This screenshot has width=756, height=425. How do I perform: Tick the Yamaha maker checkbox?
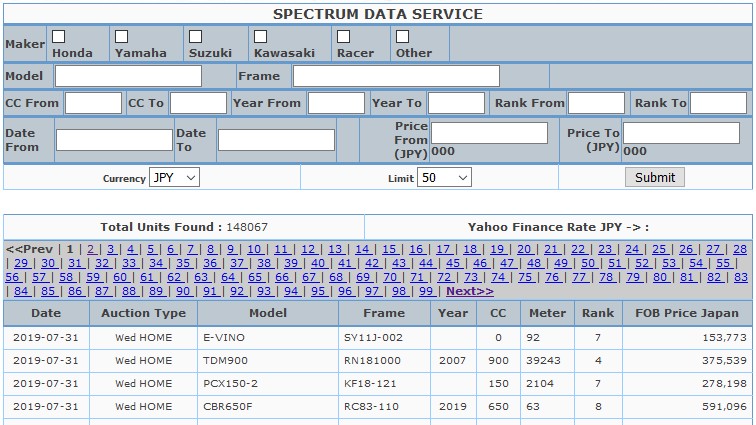tap(122, 37)
